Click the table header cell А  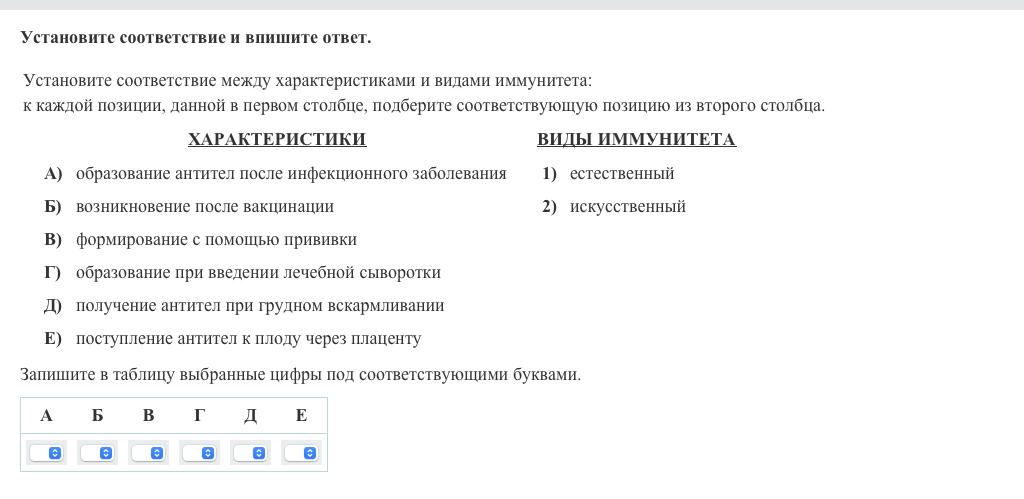click(x=46, y=416)
